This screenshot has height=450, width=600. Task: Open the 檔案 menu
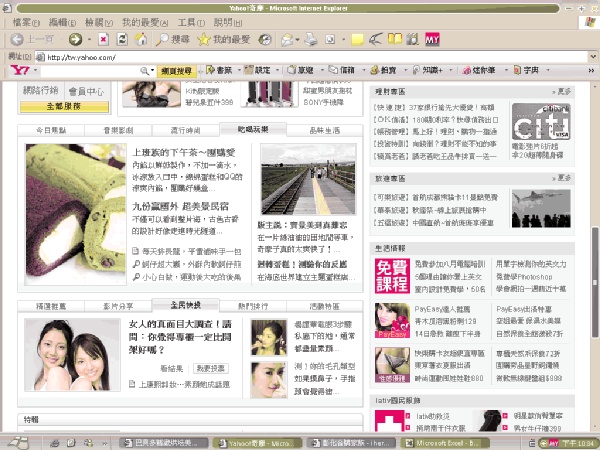[26, 23]
